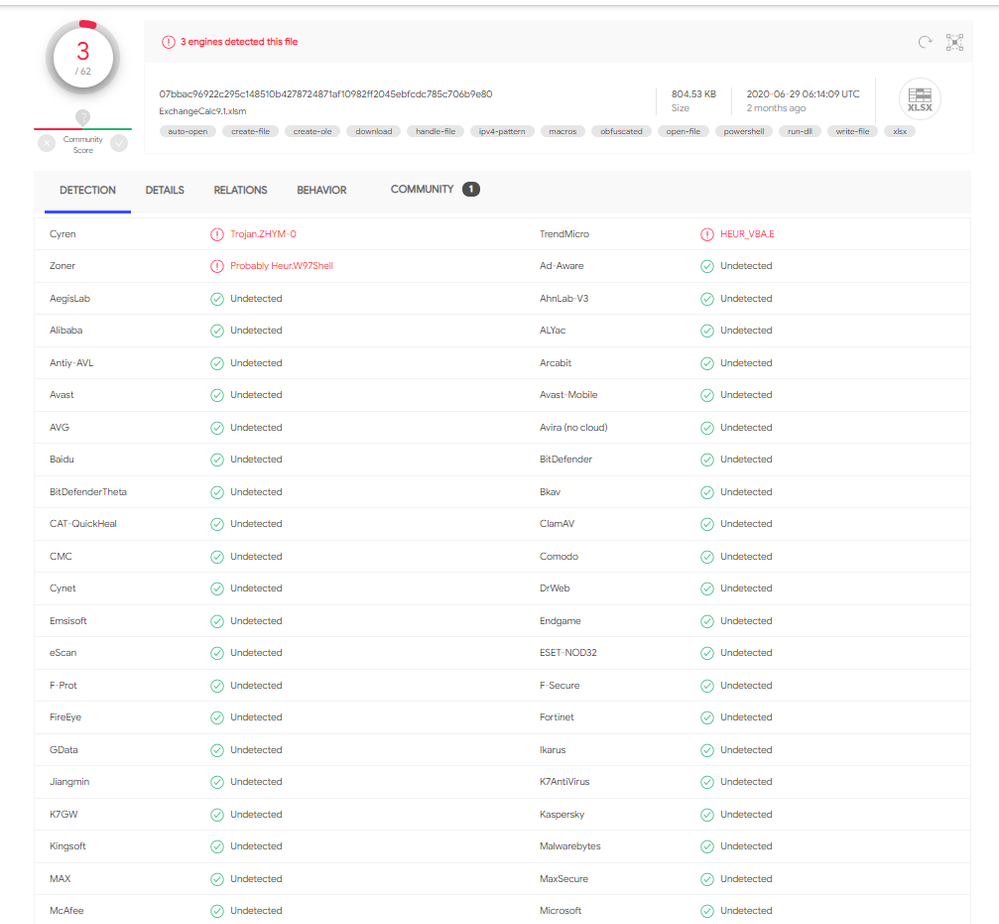The width and height of the screenshot is (999, 924).
Task: Click the HEUR_VBA.E detection name
Action: click(x=747, y=235)
